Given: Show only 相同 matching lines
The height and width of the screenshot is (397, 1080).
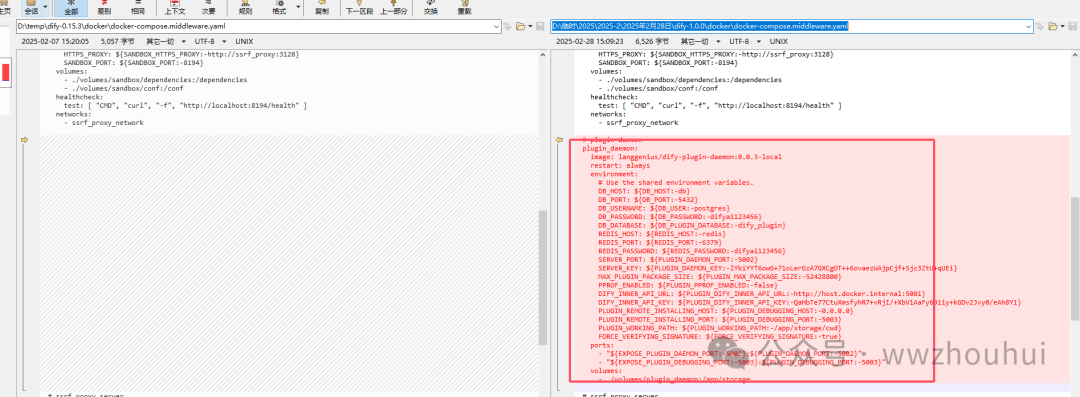Looking at the screenshot, I should pos(138,8).
